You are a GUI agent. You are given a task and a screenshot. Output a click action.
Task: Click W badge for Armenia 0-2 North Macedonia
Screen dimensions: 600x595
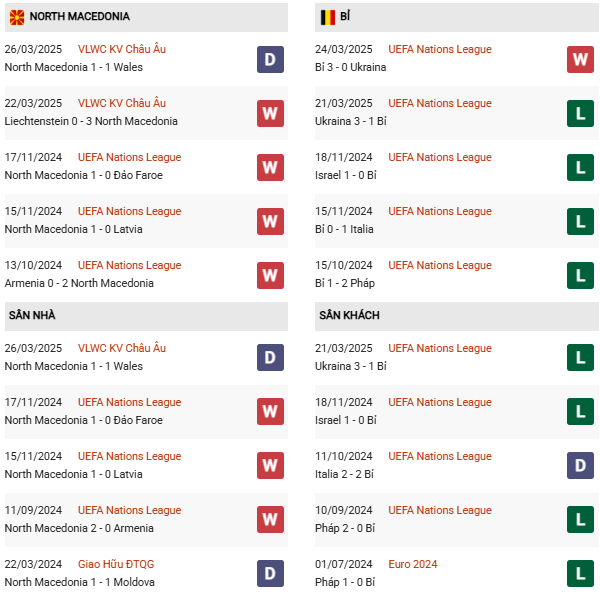(x=270, y=275)
